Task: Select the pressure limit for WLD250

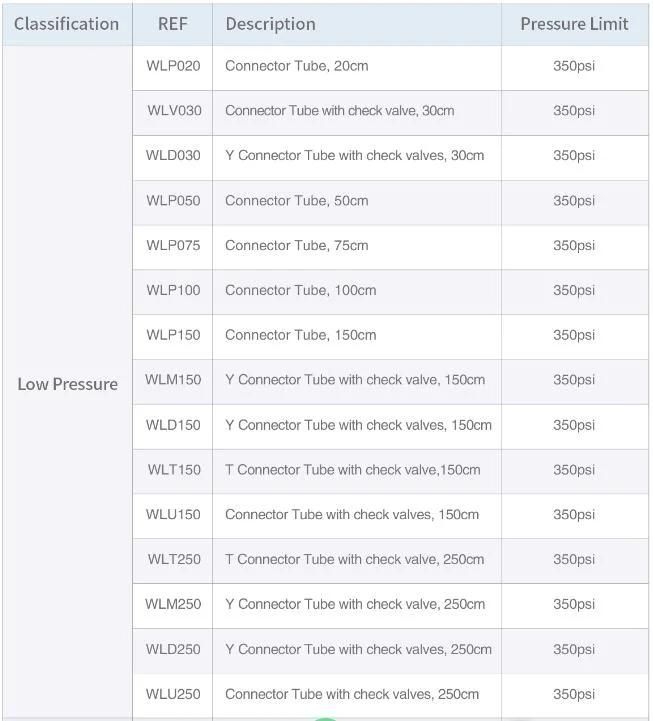Action: [x=574, y=649]
